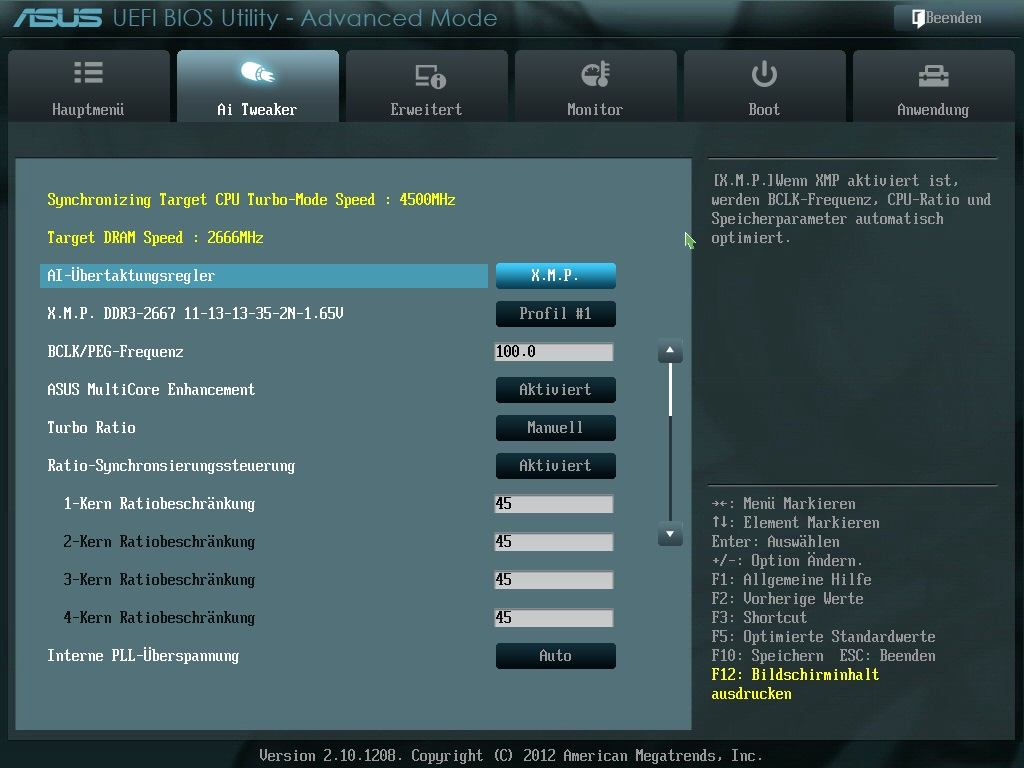This screenshot has width=1024, height=768.
Task: Click the 2-Kern Ratiobeschränkung value field
Action: coord(554,541)
